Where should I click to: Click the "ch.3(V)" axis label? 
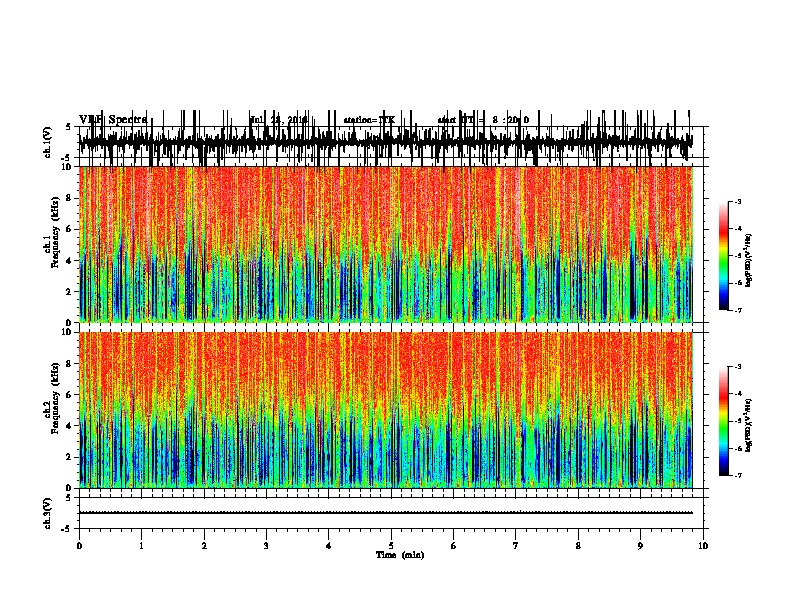coord(48,513)
